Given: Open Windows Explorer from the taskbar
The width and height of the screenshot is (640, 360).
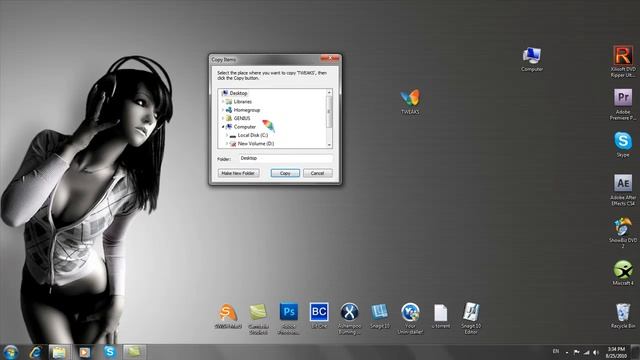Looking at the screenshot, I should tap(59, 352).
